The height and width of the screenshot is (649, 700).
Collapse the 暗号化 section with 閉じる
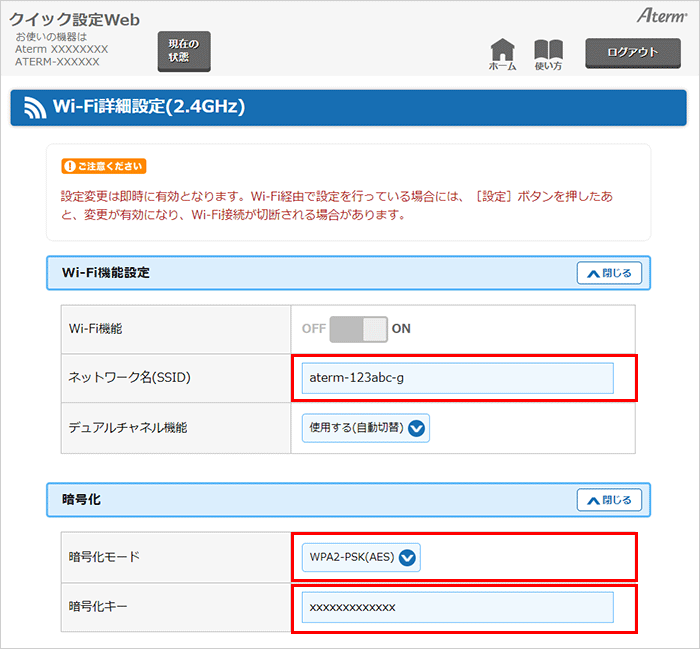pyautogui.click(x=609, y=500)
